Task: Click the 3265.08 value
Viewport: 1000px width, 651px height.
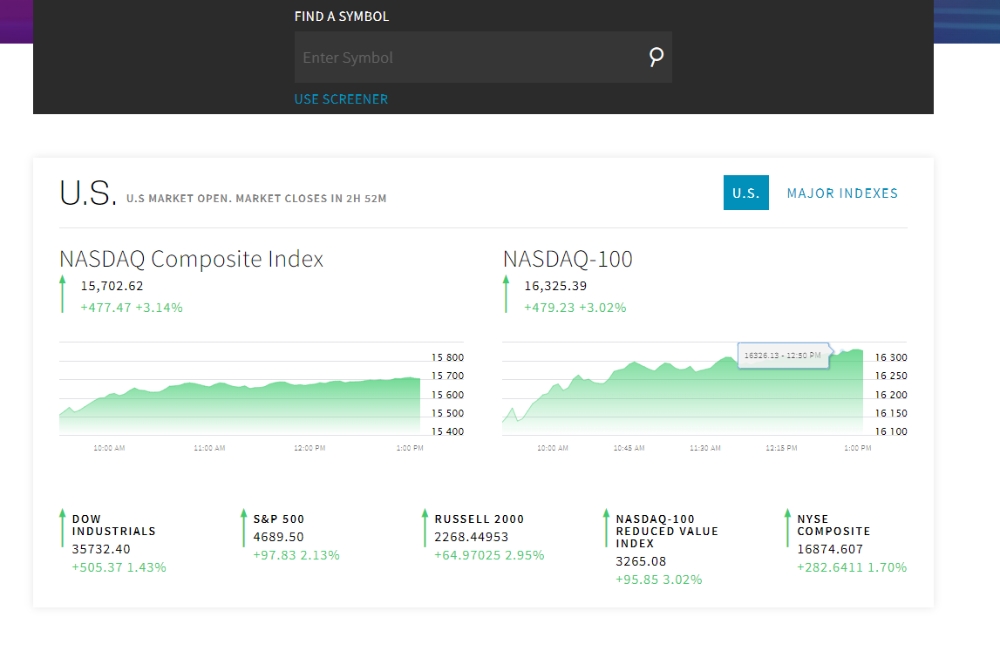Action: pos(641,562)
